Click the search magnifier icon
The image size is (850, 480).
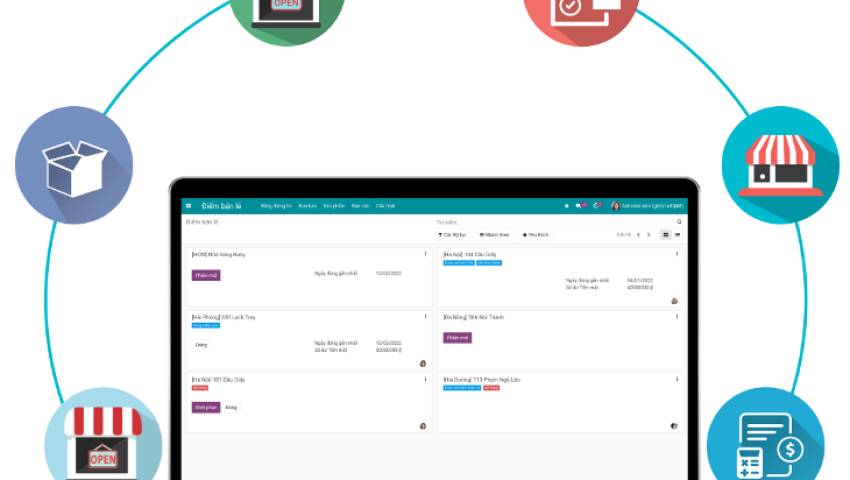click(x=679, y=222)
